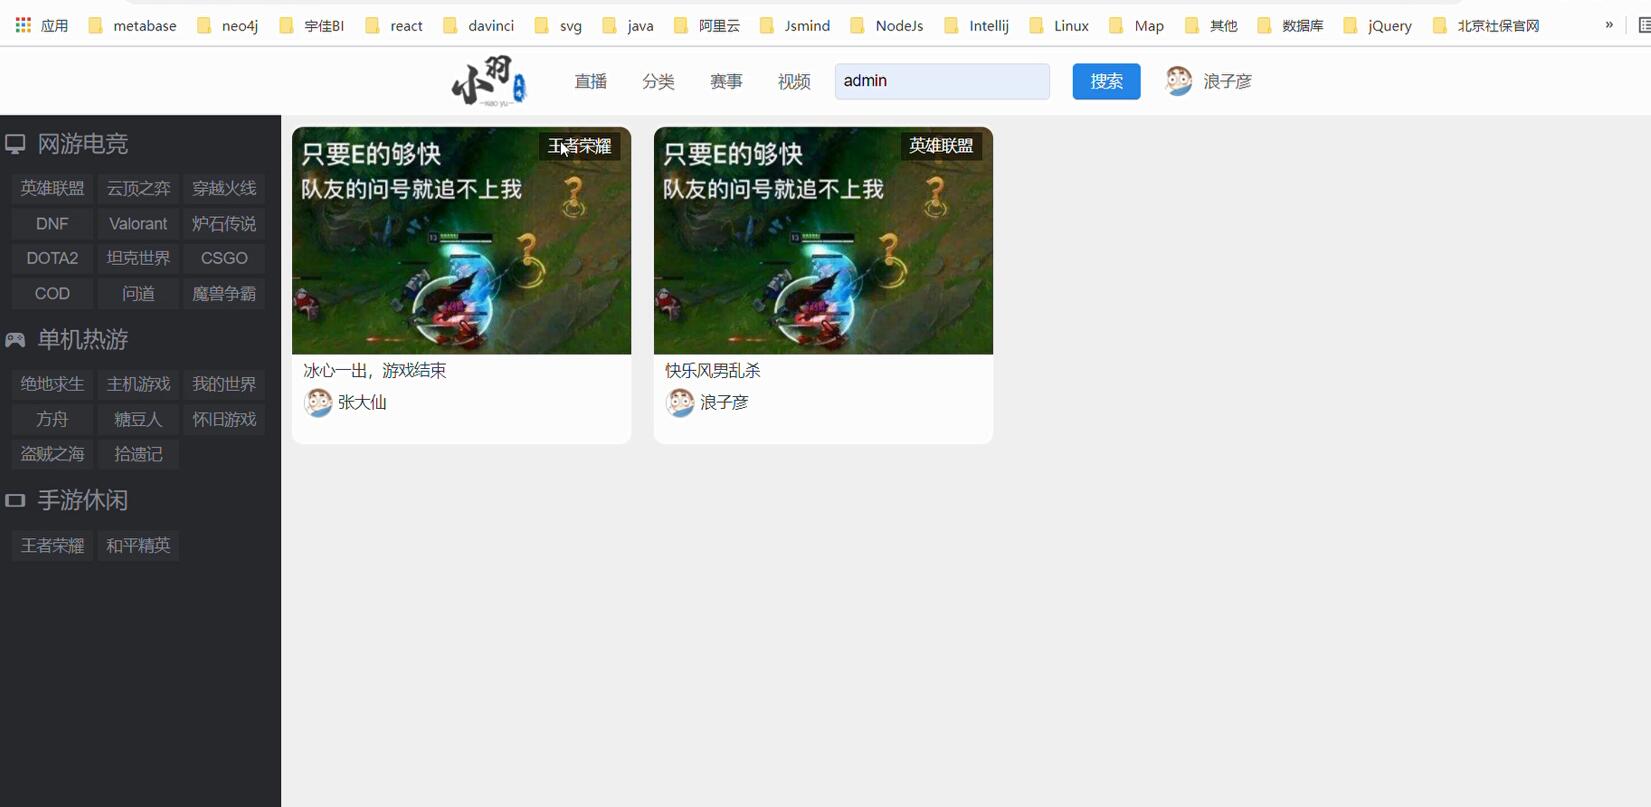Select the 穿越火线 category
Image resolution: width=1651 pixels, height=807 pixels.
[225, 188]
